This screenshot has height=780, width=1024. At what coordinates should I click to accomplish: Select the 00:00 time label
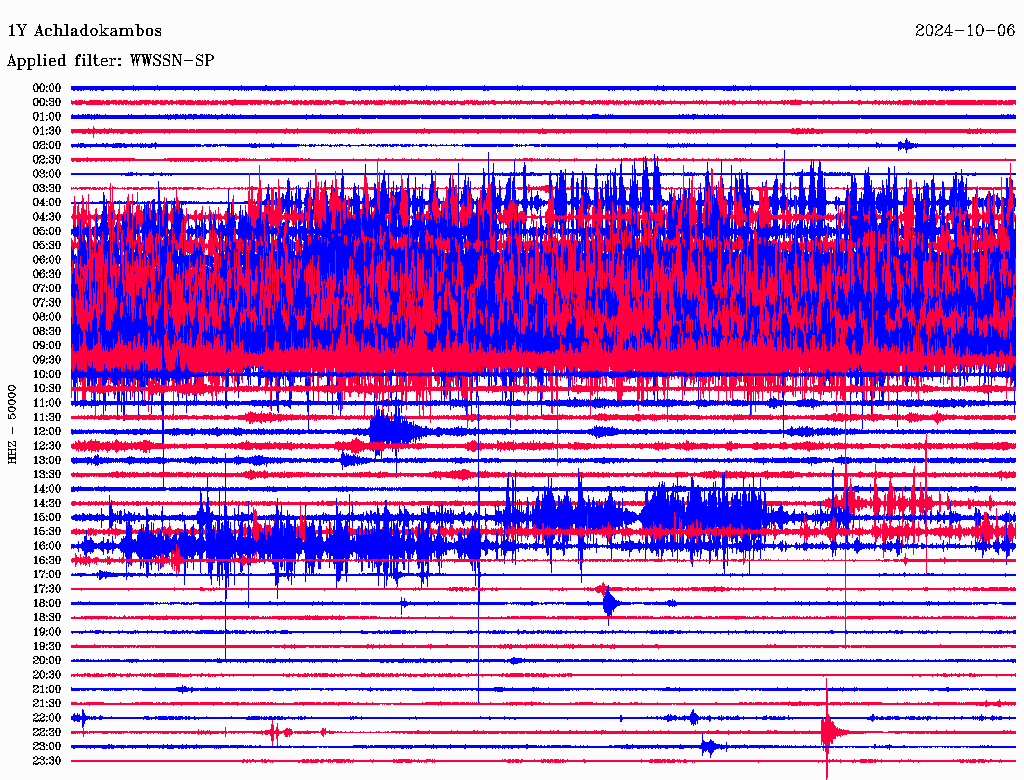tap(47, 88)
